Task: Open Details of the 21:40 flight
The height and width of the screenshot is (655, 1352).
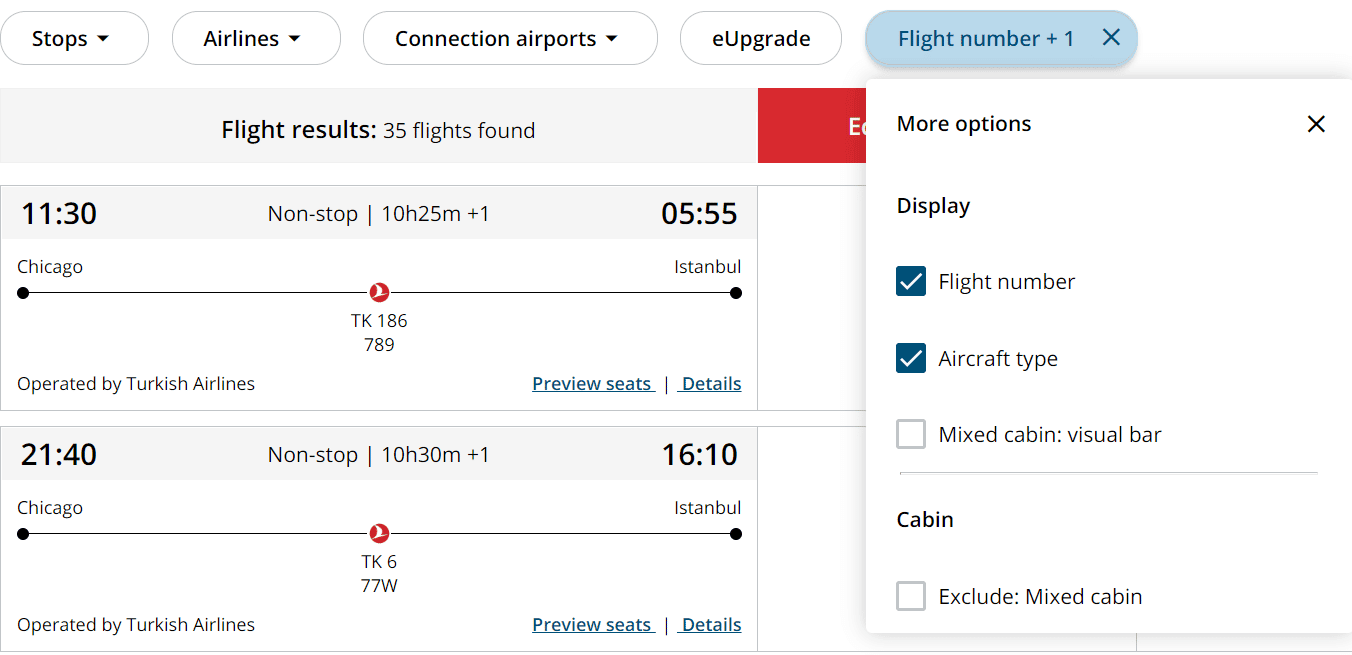Action: pyautogui.click(x=711, y=625)
